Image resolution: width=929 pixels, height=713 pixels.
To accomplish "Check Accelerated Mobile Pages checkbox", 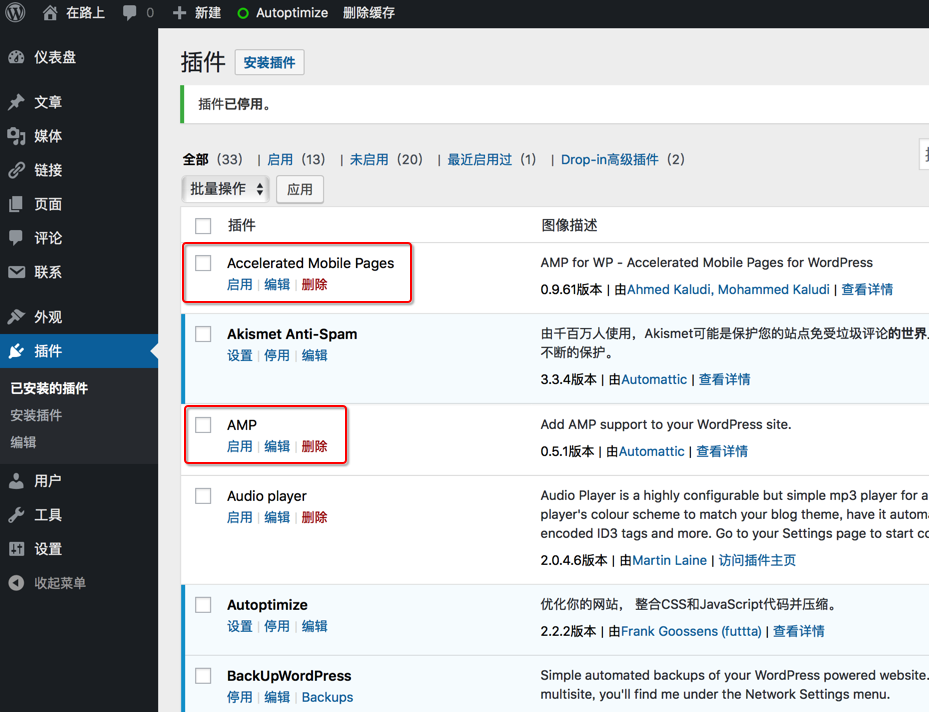I will coord(203,263).
